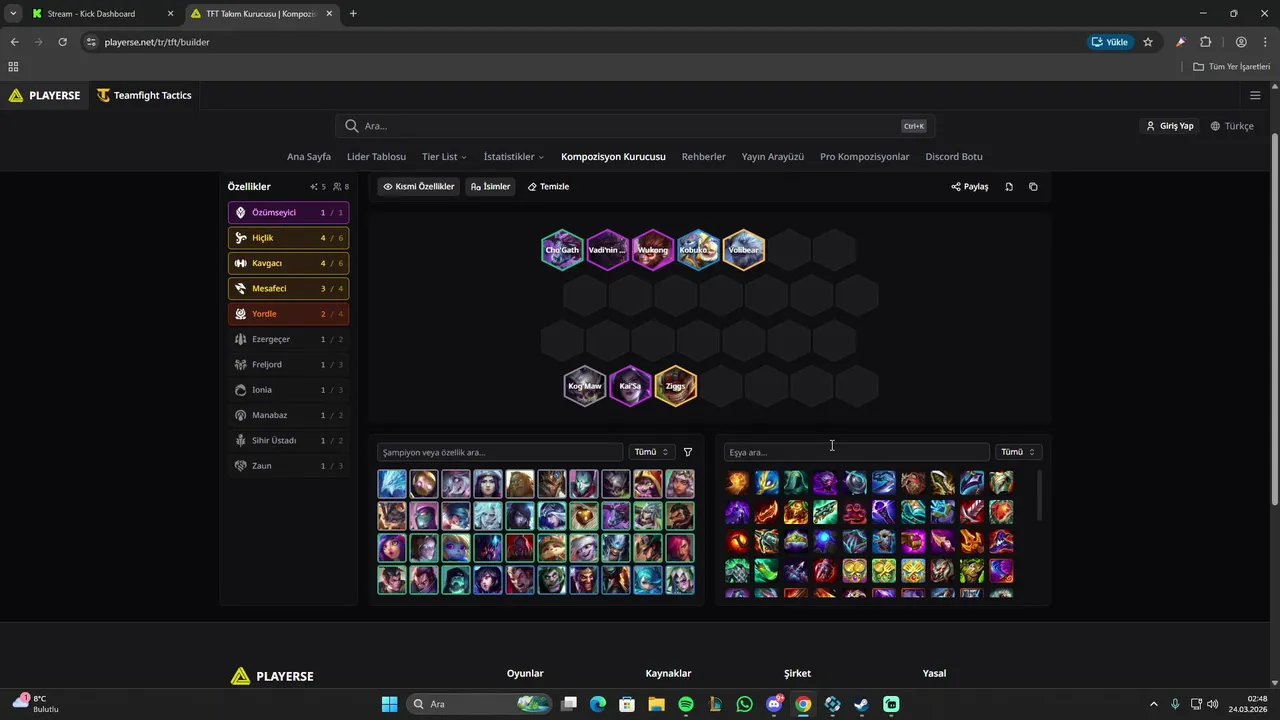Bookmark this page with star icon
1280x720 pixels.
tap(1148, 42)
